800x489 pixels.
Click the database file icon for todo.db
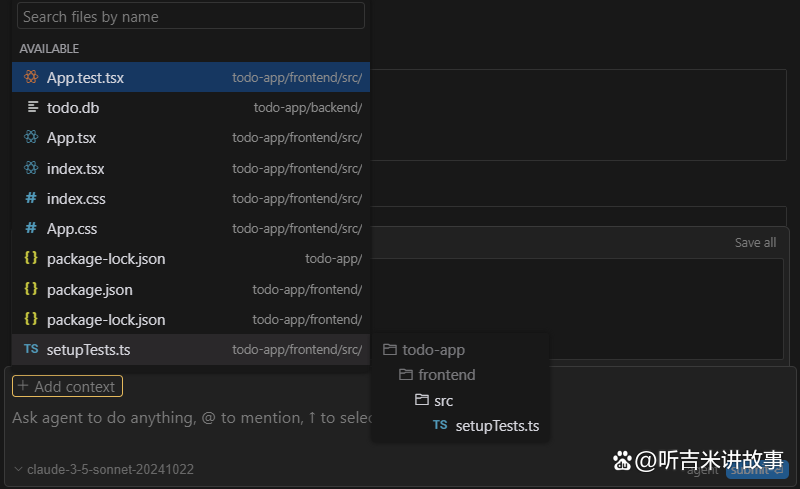click(x=31, y=107)
